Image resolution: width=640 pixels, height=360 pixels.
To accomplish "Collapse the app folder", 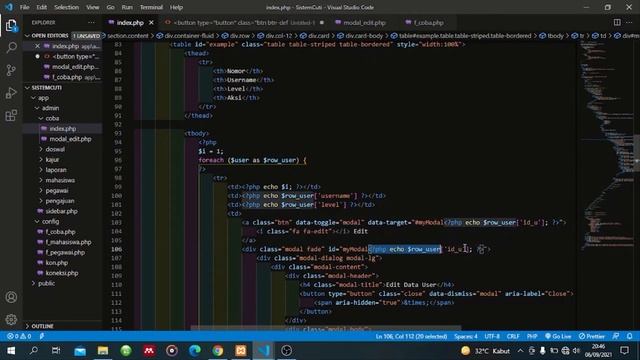I will [62, 98].
